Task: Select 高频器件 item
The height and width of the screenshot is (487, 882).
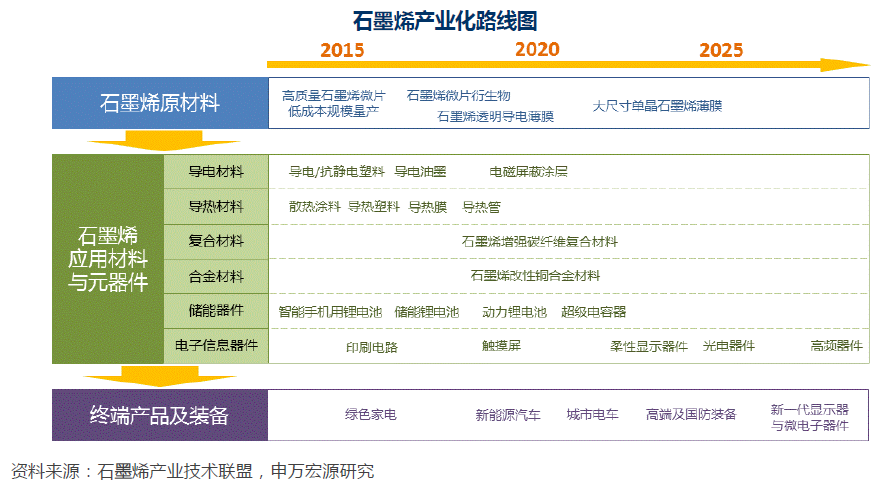Action: tap(836, 346)
